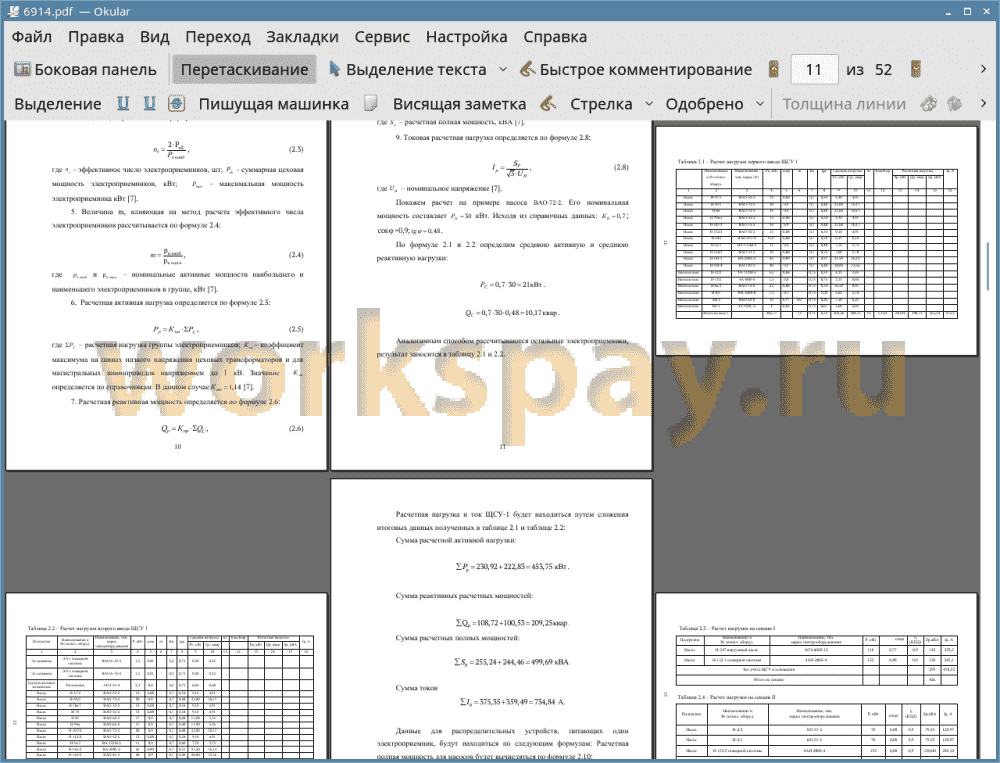
Task: Open the Переход menu
Action: coord(217,37)
